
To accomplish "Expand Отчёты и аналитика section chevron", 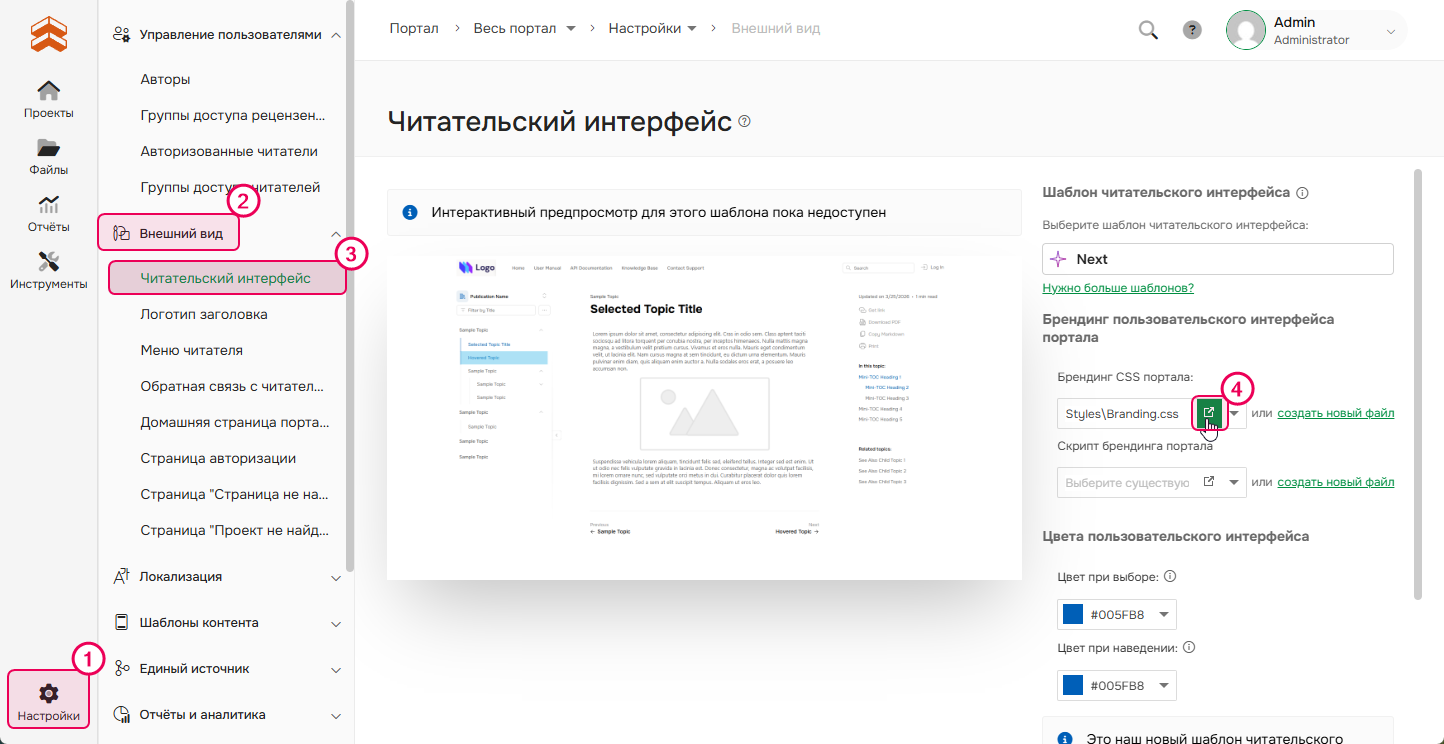I will (336, 715).
